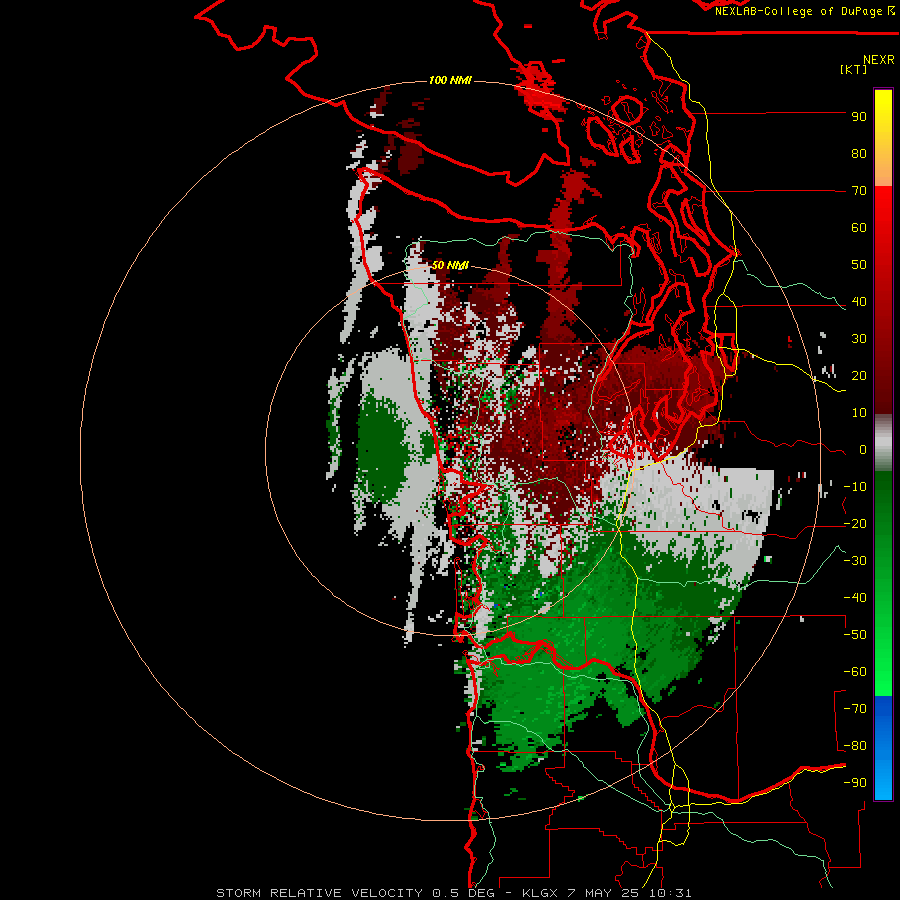Click the -10 value on velocity scale

pyautogui.click(x=855, y=487)
